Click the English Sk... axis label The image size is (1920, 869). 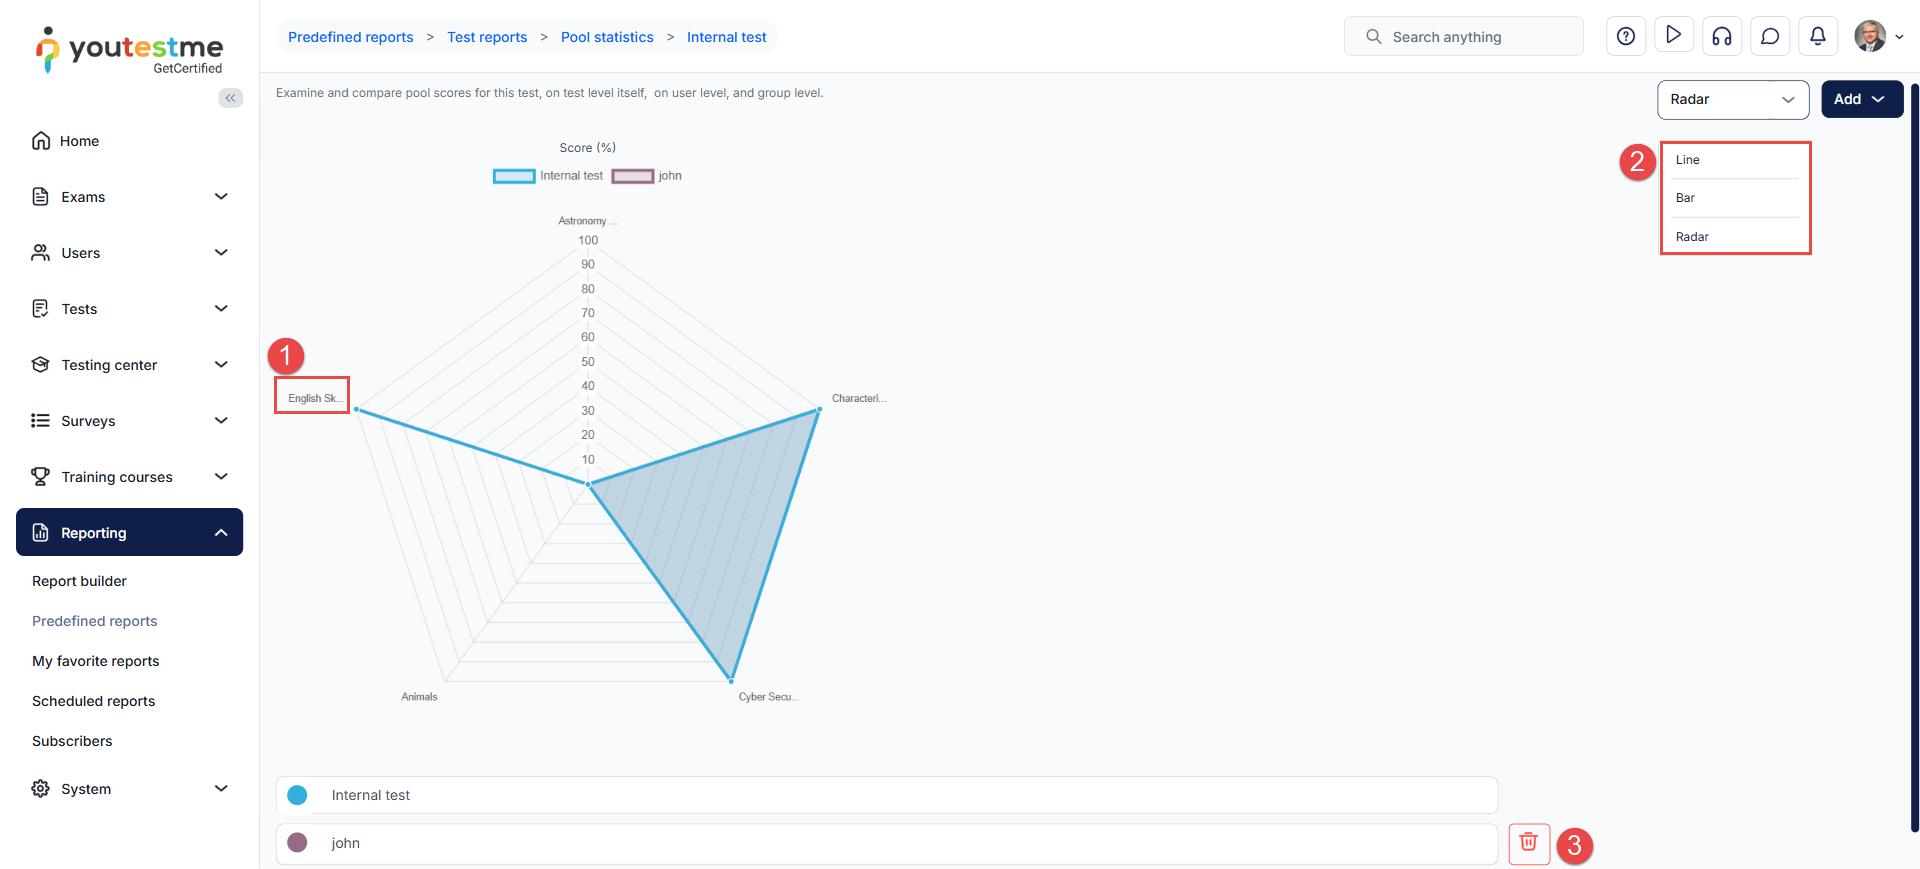coord(315,398)
